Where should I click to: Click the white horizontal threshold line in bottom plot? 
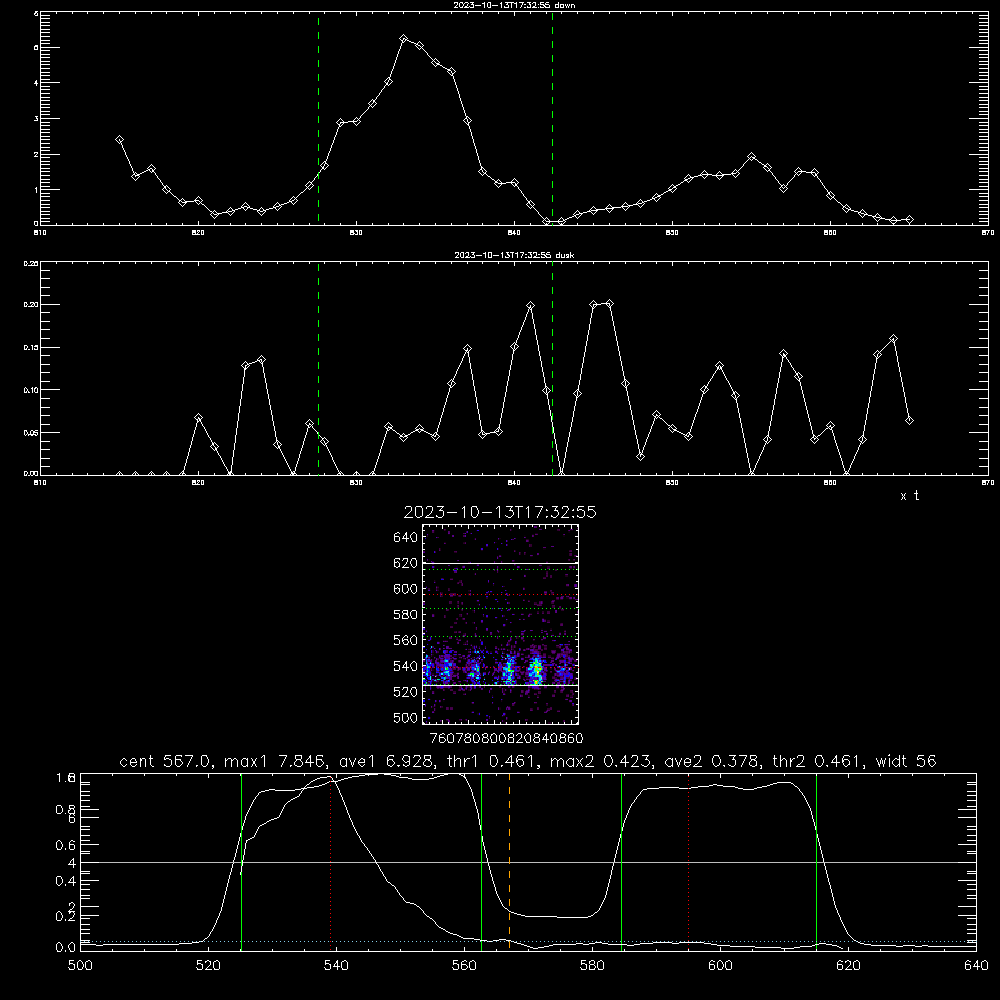click(x=528, y=862)
